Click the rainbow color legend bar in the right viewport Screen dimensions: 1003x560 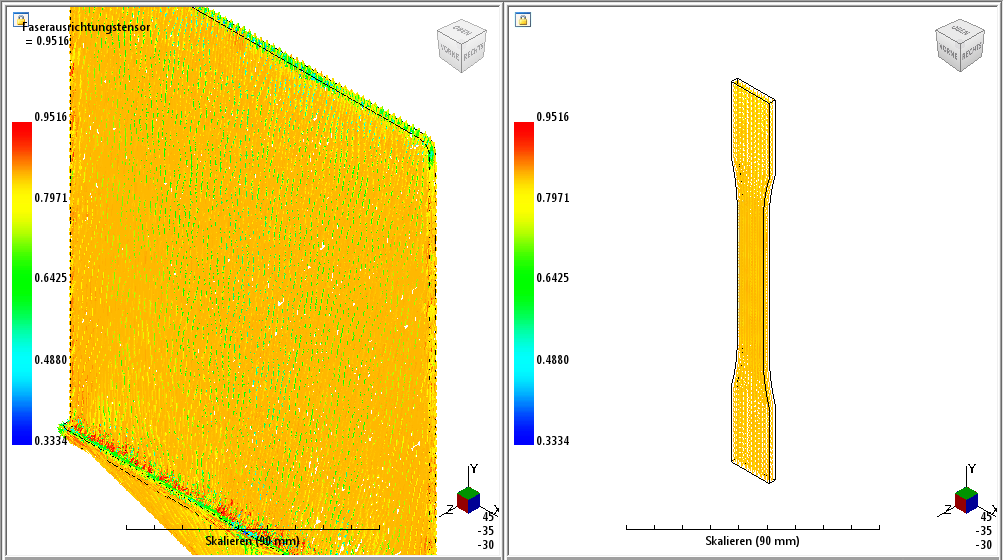click(524, 283)
